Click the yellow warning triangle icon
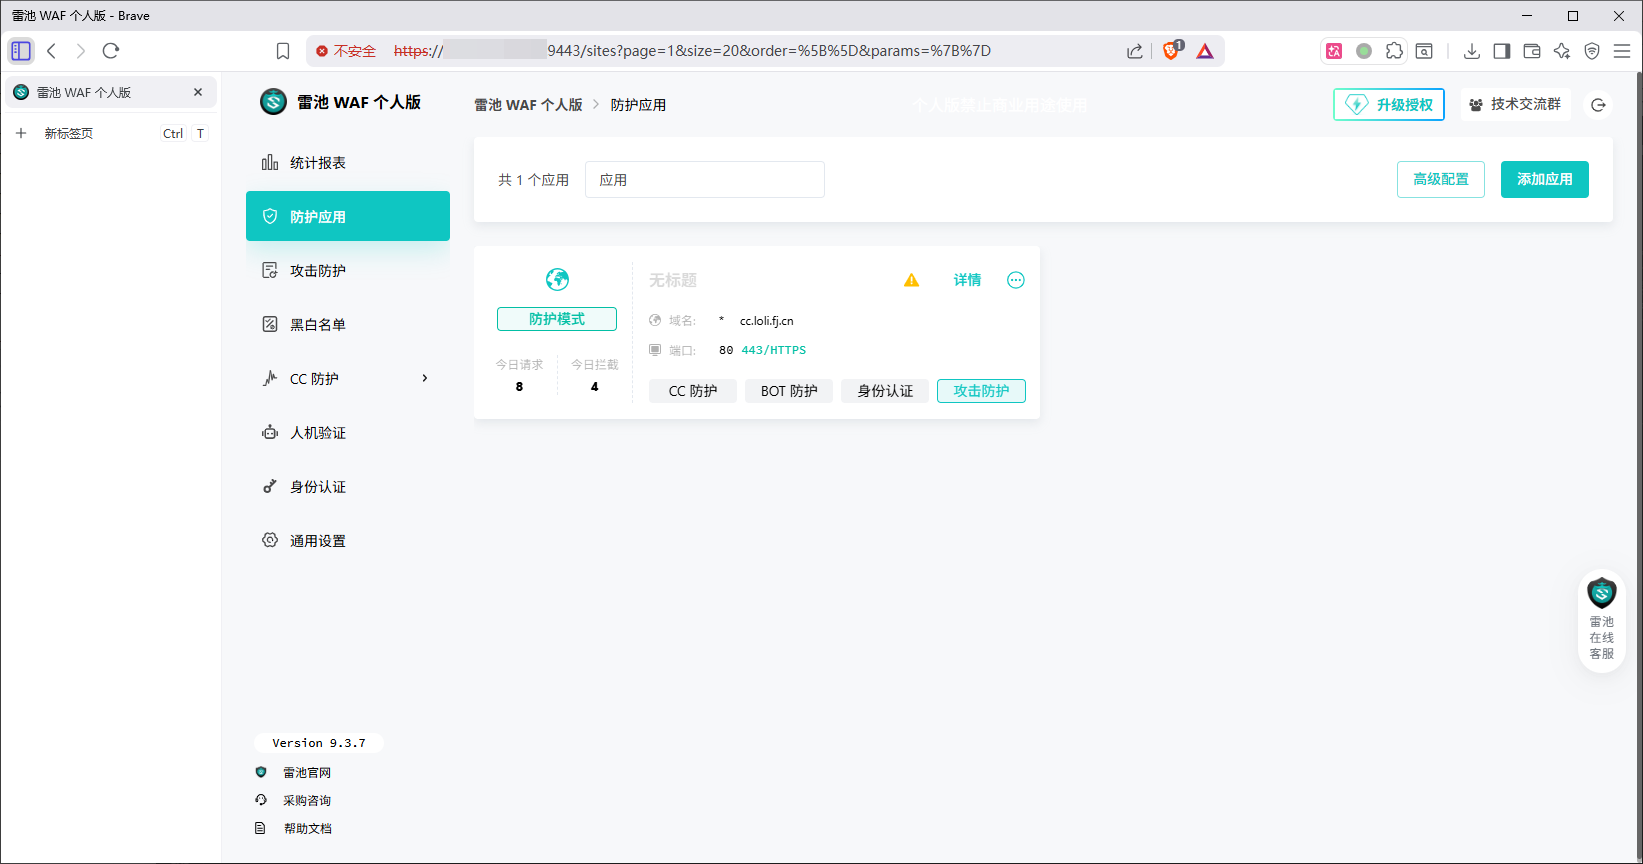 click(911, 280)
